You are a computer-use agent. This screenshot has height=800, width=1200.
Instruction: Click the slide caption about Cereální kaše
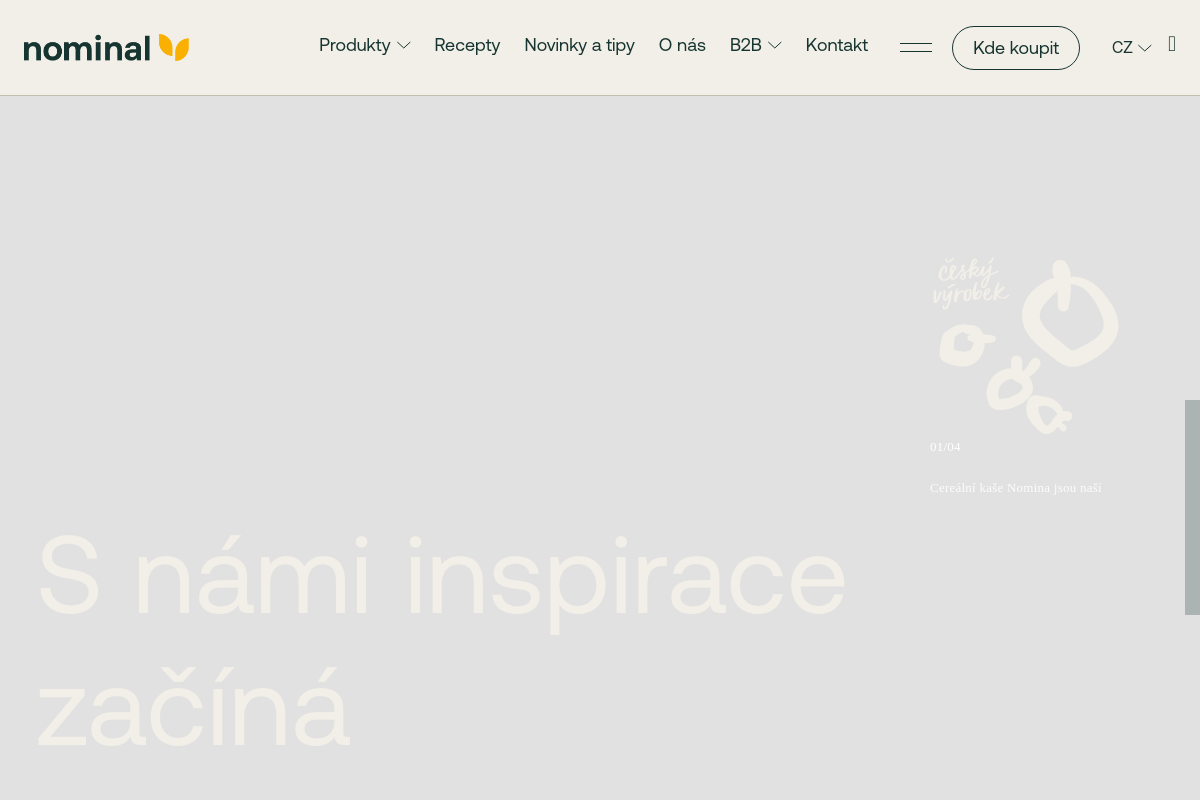pyautogui.click(x=1015, y=488)
